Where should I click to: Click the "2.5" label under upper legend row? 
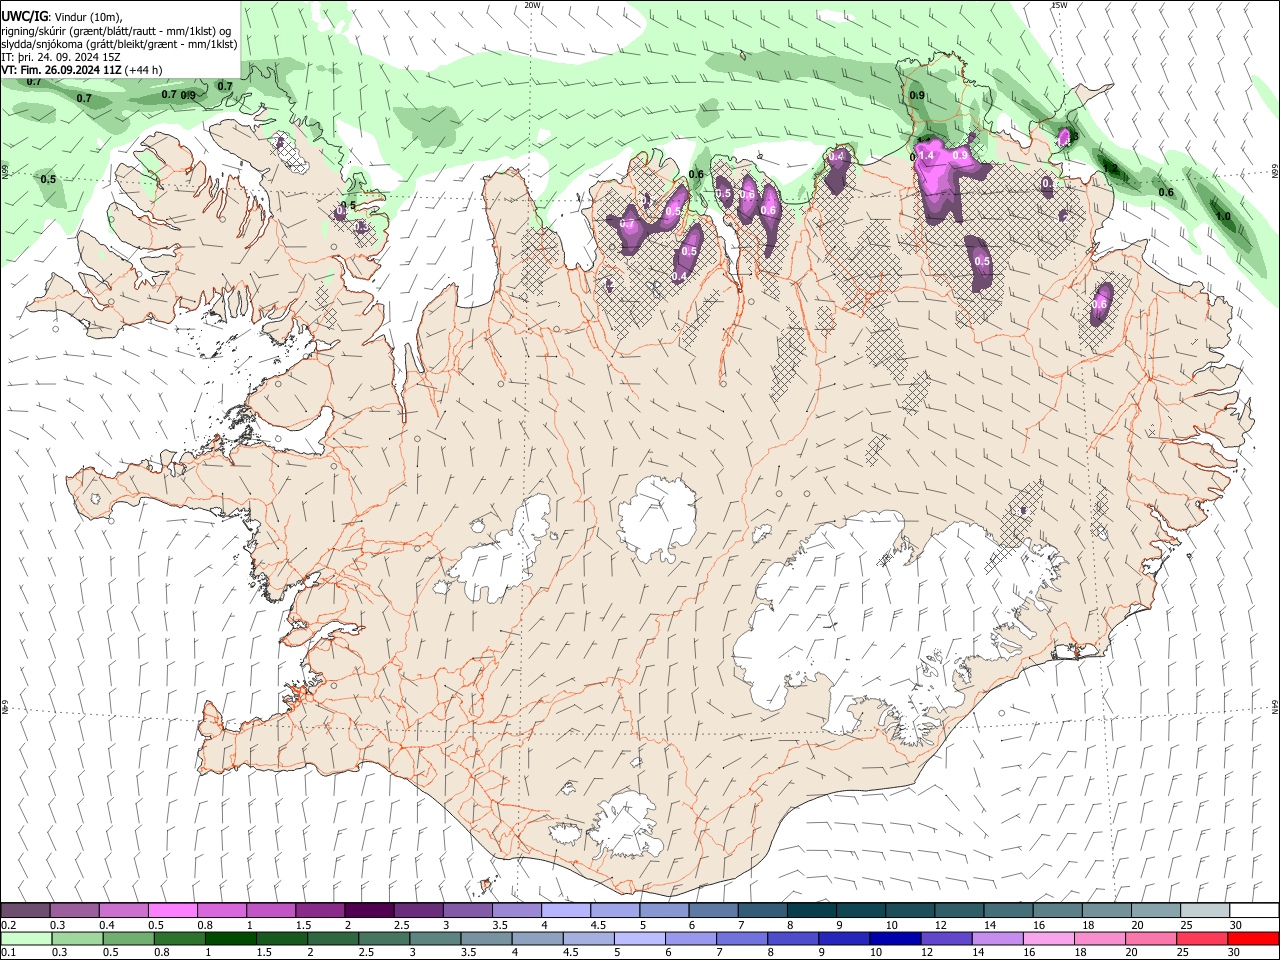point(401,925)
